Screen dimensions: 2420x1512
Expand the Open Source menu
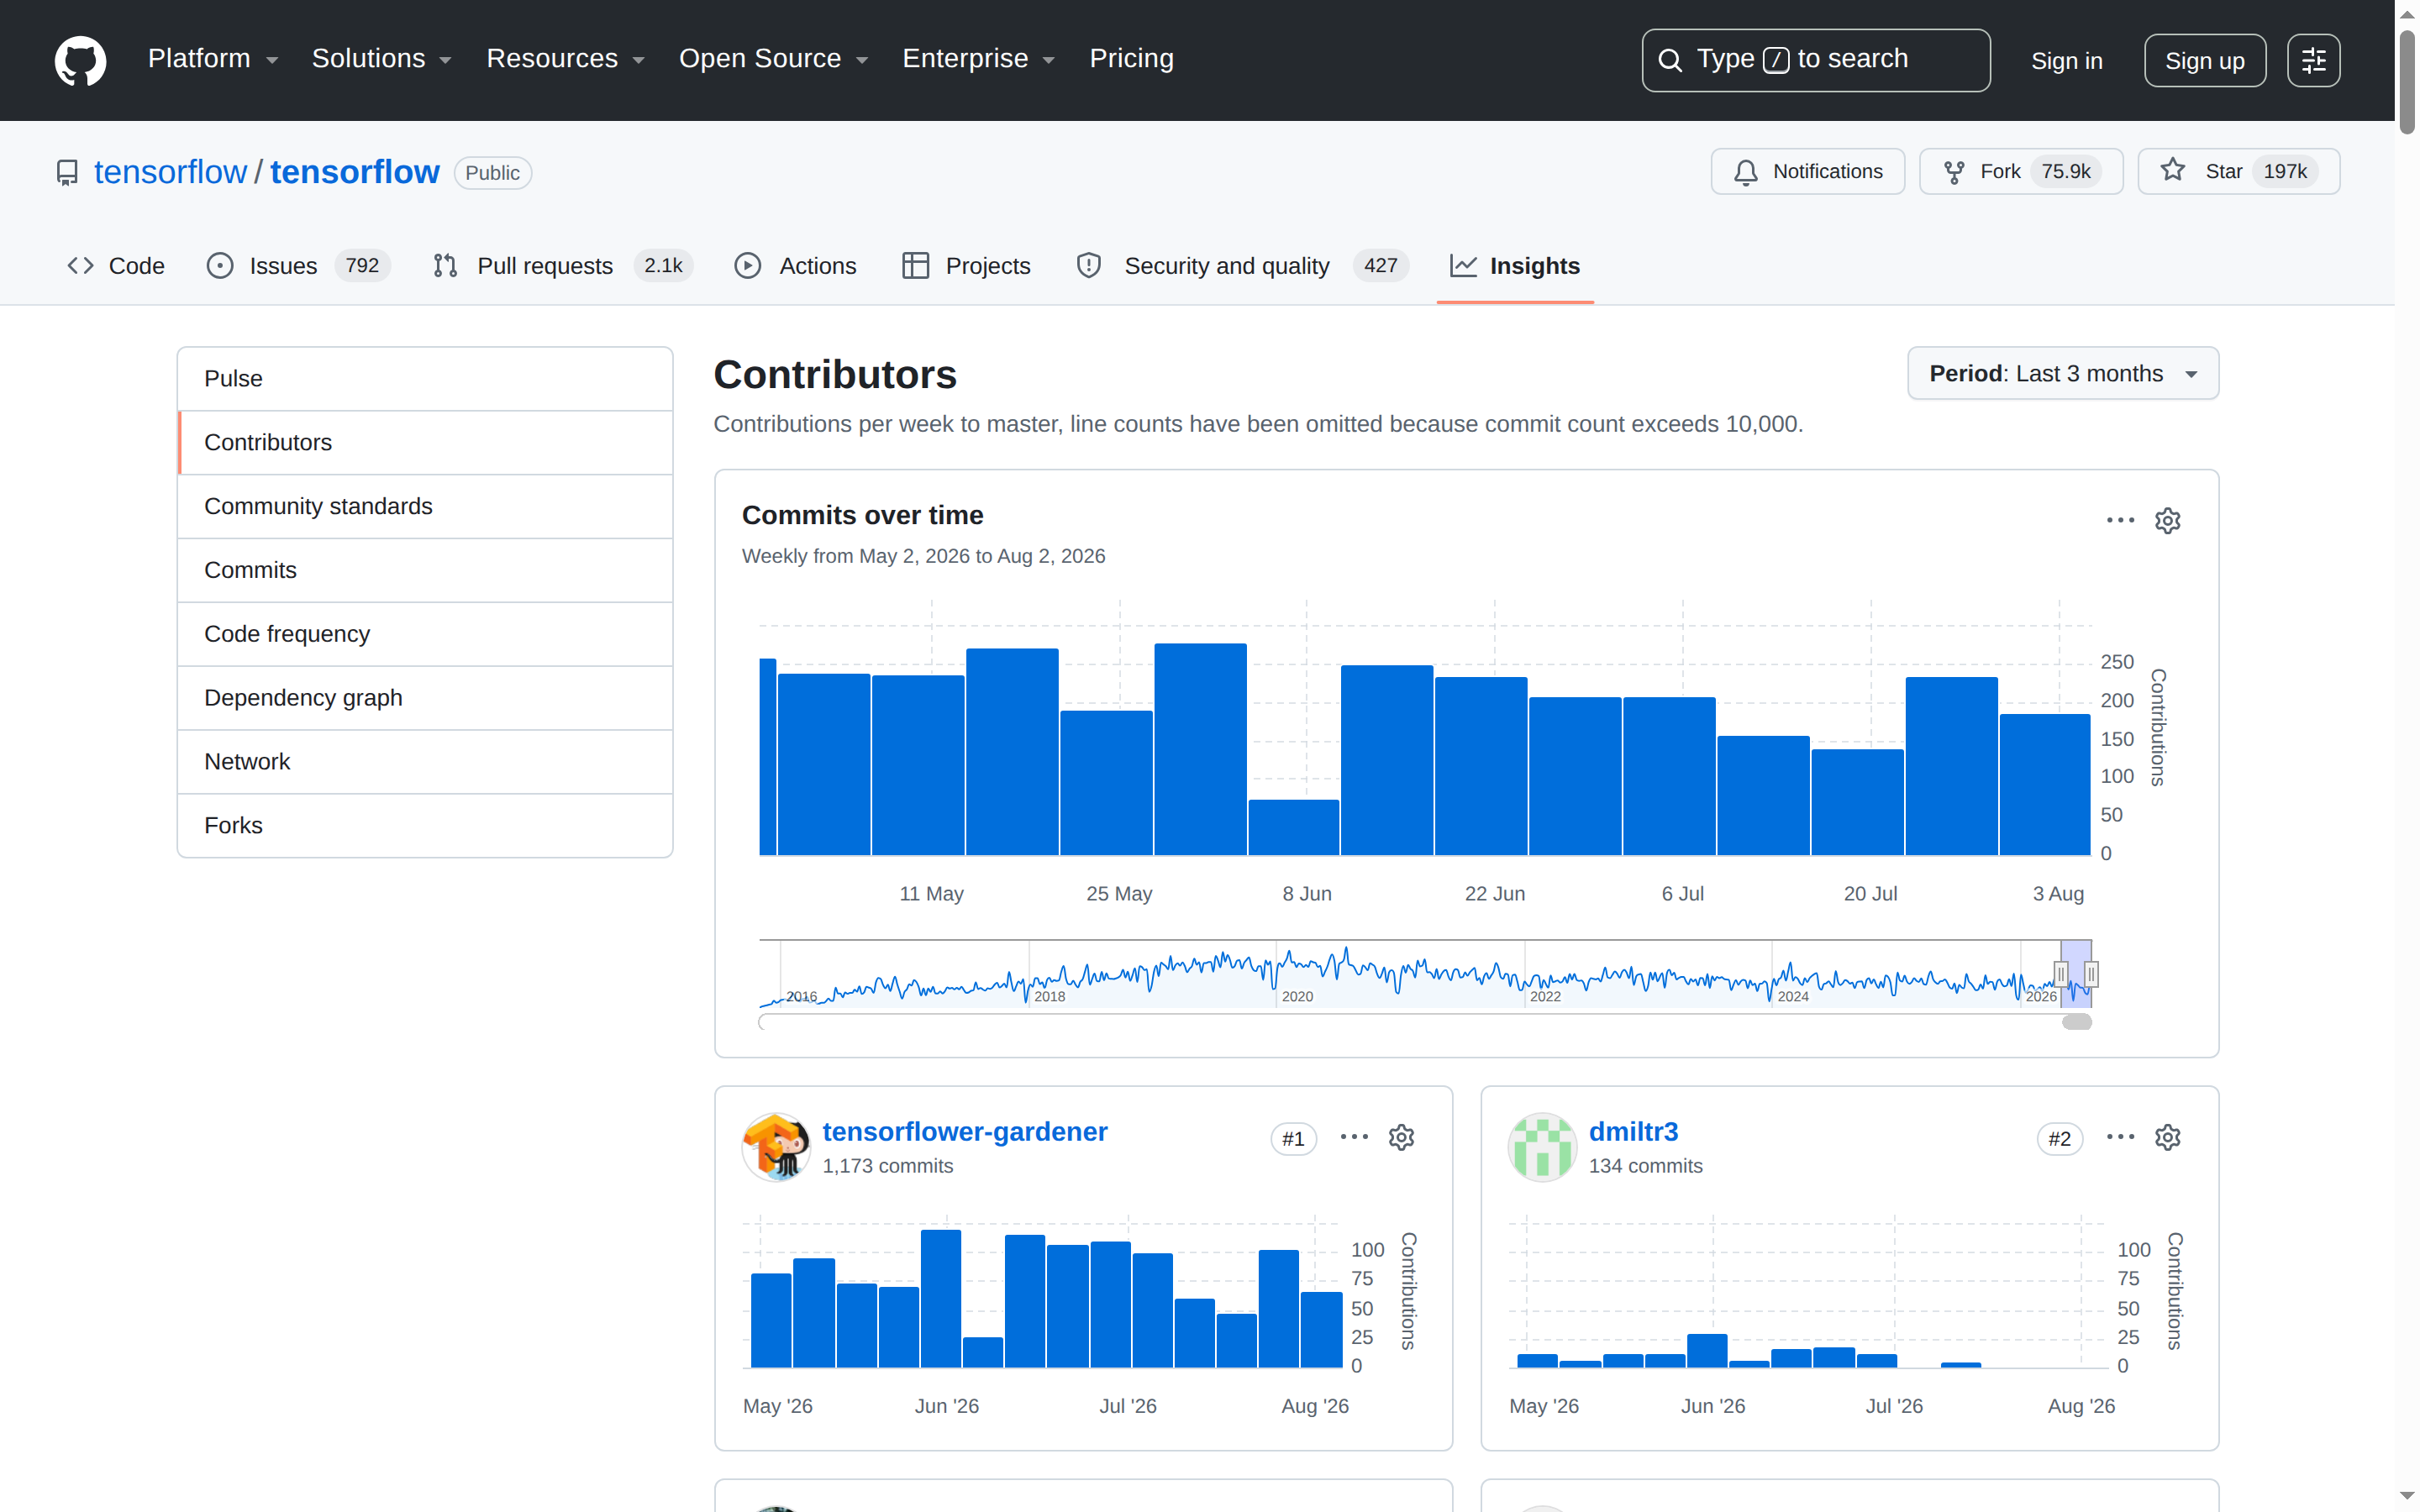click(x=773, y=59)
